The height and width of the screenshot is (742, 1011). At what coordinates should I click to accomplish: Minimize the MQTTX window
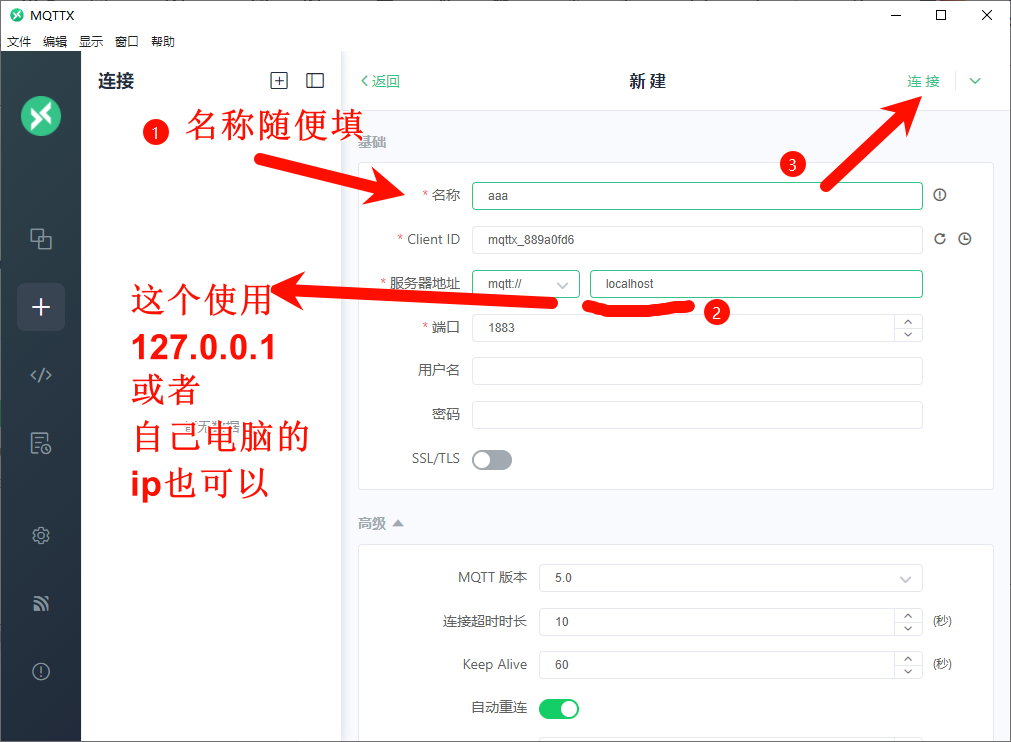(896, 15)
